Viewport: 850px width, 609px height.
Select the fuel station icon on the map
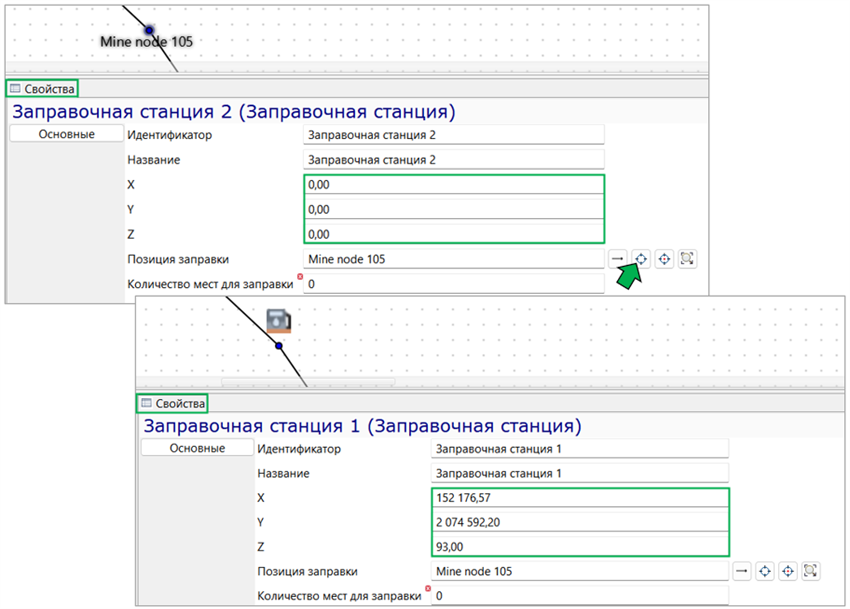click(x=279, y=320)
